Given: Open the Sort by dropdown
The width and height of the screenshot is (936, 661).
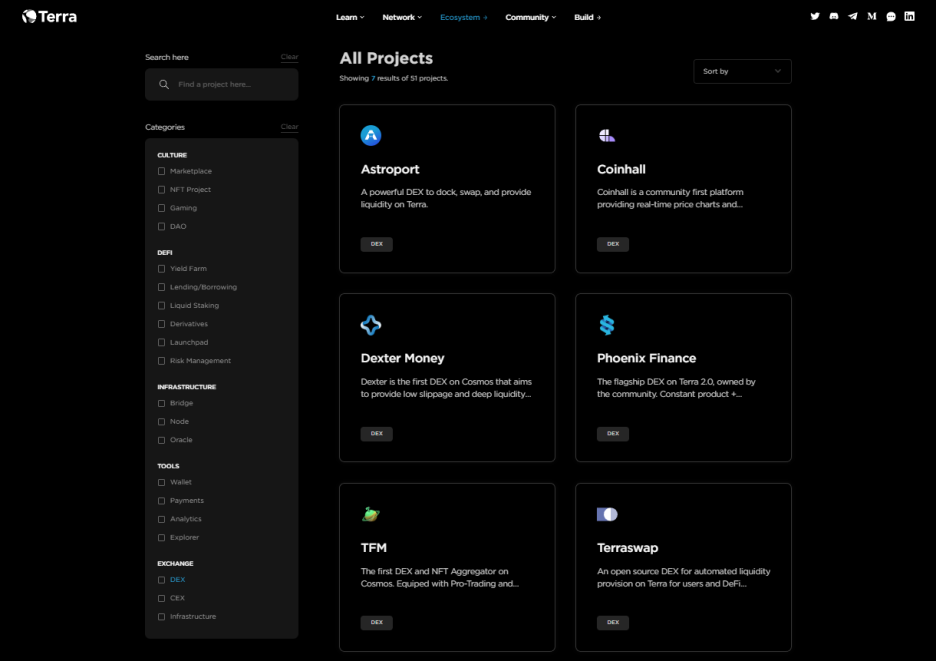Looking at the screenshot, I should [x=742, y=71].
